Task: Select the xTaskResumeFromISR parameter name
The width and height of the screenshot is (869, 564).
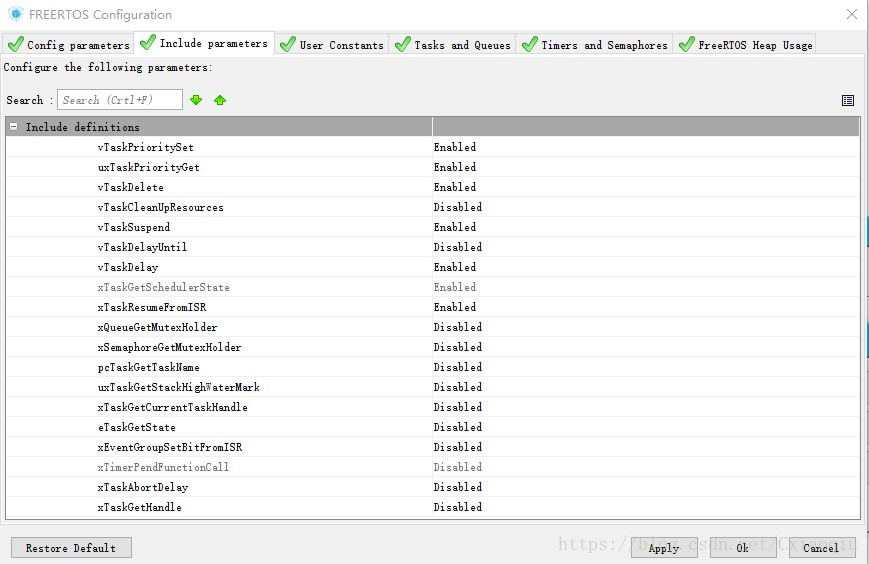Action: click(152, 307)
